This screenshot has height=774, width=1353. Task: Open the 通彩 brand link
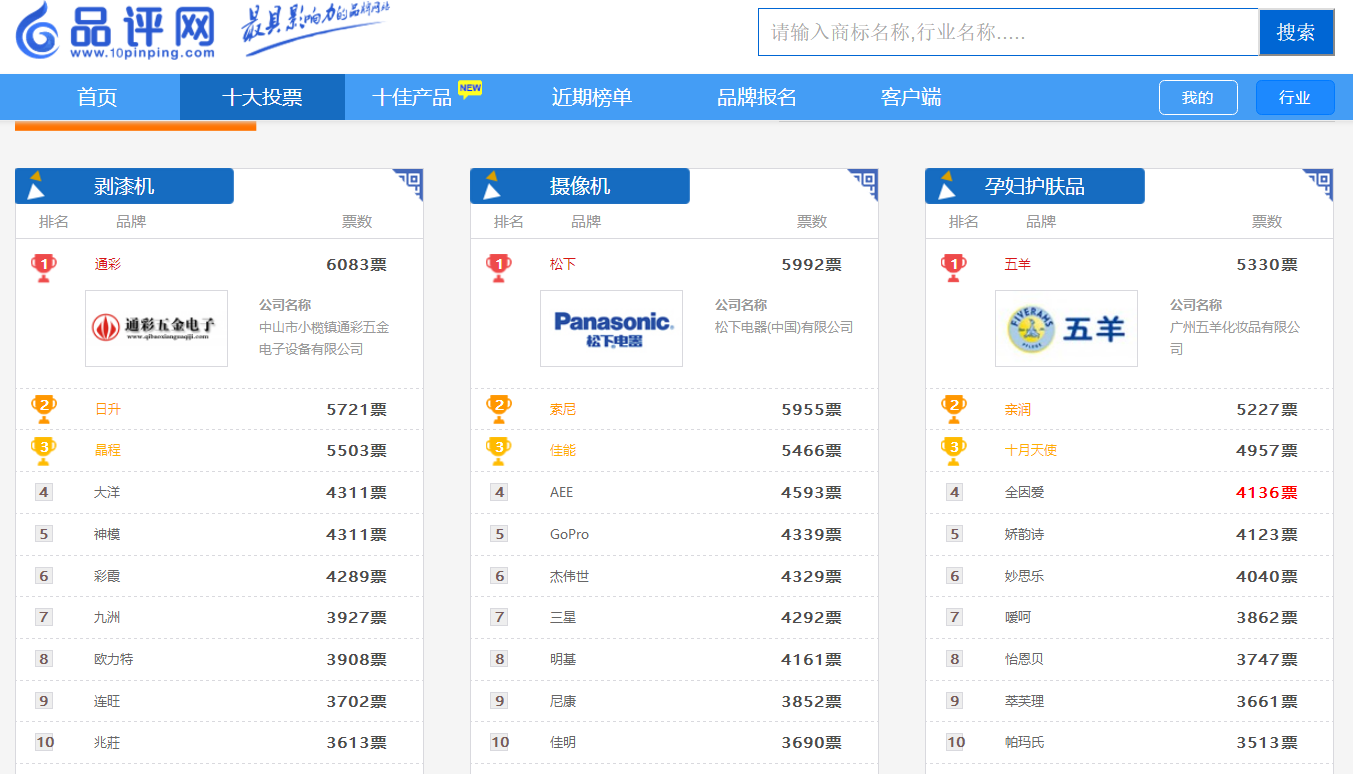pos(107,265)
